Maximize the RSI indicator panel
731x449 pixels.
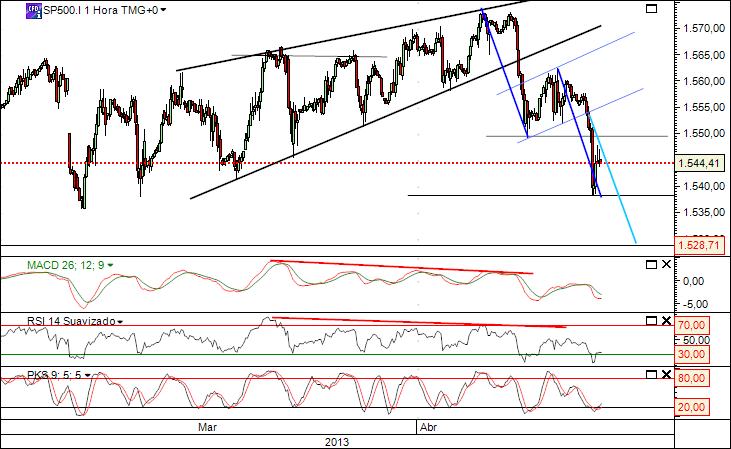[x=651, y=321]
